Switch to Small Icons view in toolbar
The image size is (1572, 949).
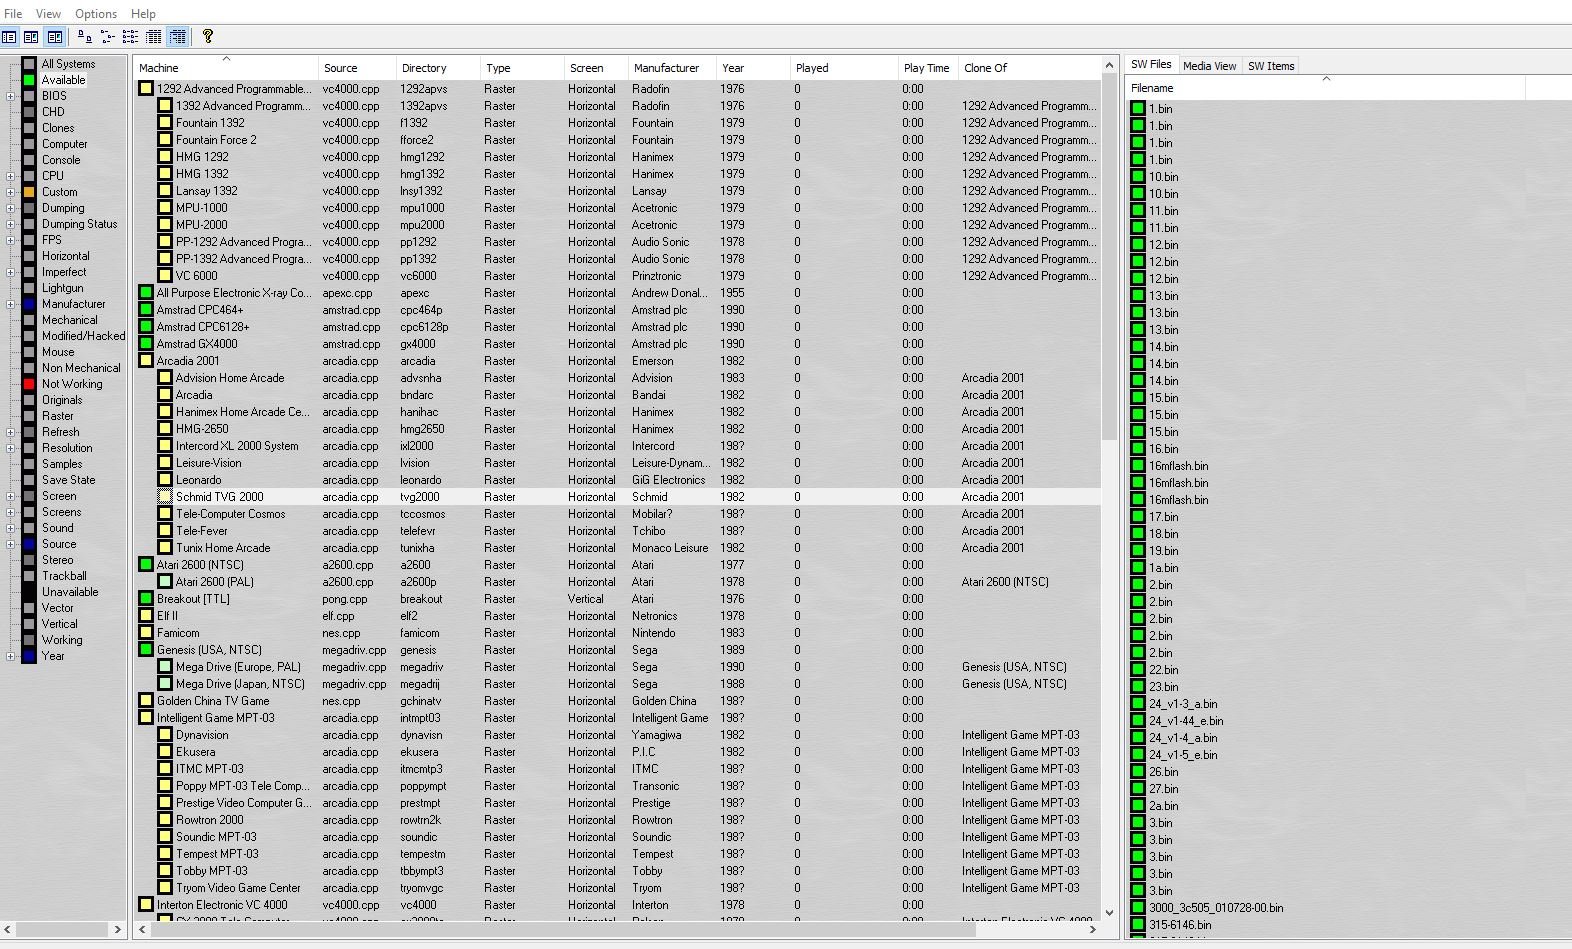click(108, 37)
